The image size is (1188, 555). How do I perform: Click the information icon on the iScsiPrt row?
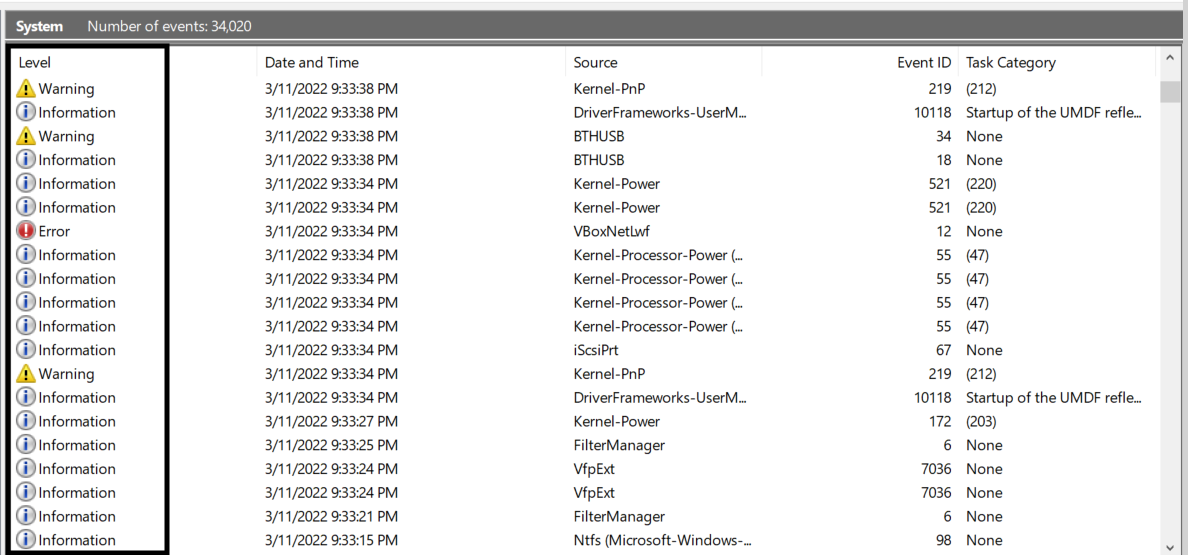(x=26, y=350)
